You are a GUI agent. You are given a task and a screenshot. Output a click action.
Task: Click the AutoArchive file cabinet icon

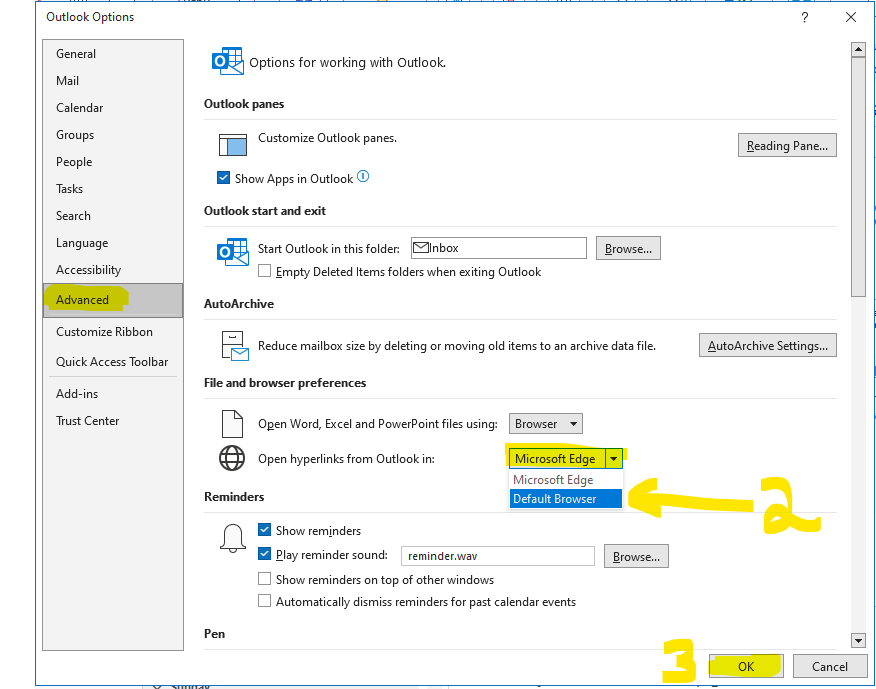click(x=232, y=346)
